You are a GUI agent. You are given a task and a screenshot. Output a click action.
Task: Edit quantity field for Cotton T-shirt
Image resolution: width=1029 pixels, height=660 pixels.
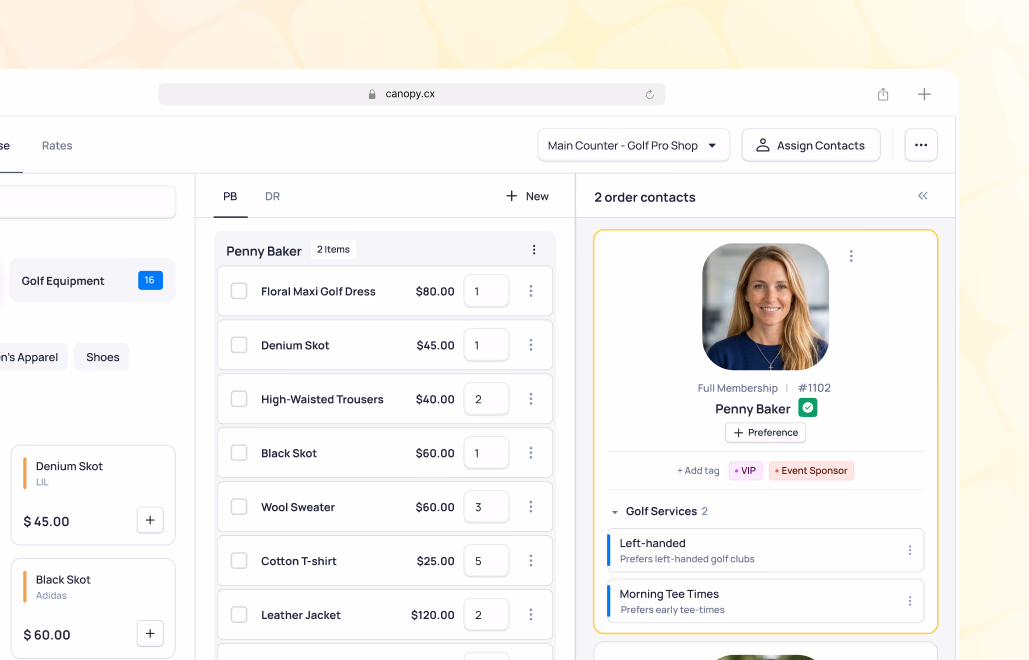[x=486, y=561]
